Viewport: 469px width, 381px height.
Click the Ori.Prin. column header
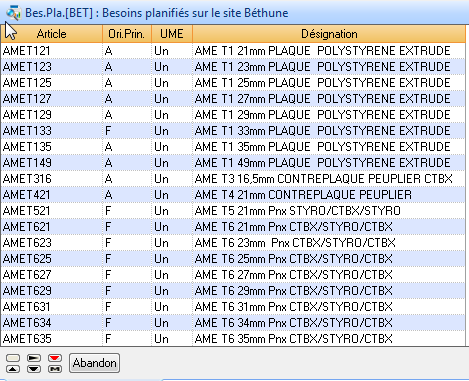tap(127, 34)
